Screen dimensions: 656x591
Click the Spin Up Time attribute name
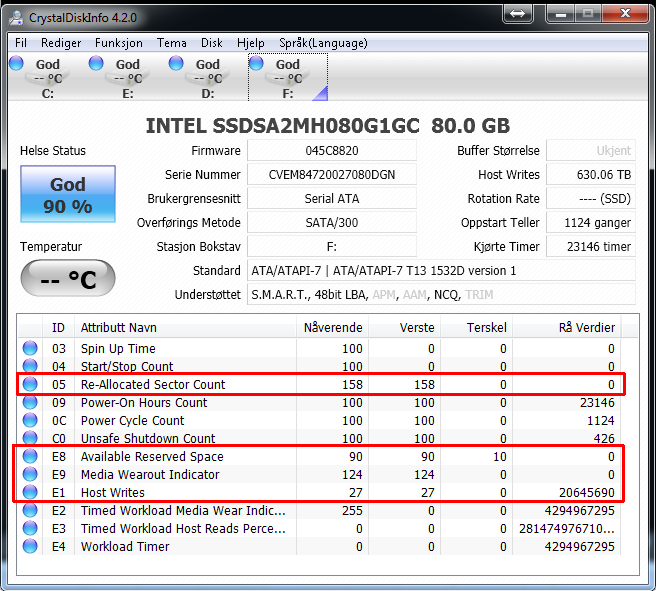118,348
